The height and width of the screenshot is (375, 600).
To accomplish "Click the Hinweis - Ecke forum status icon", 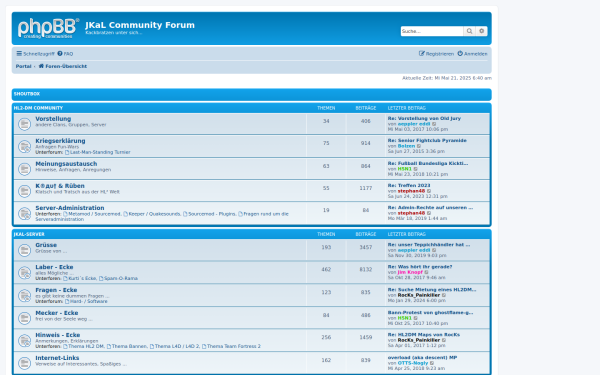I will tap(24, 341).
